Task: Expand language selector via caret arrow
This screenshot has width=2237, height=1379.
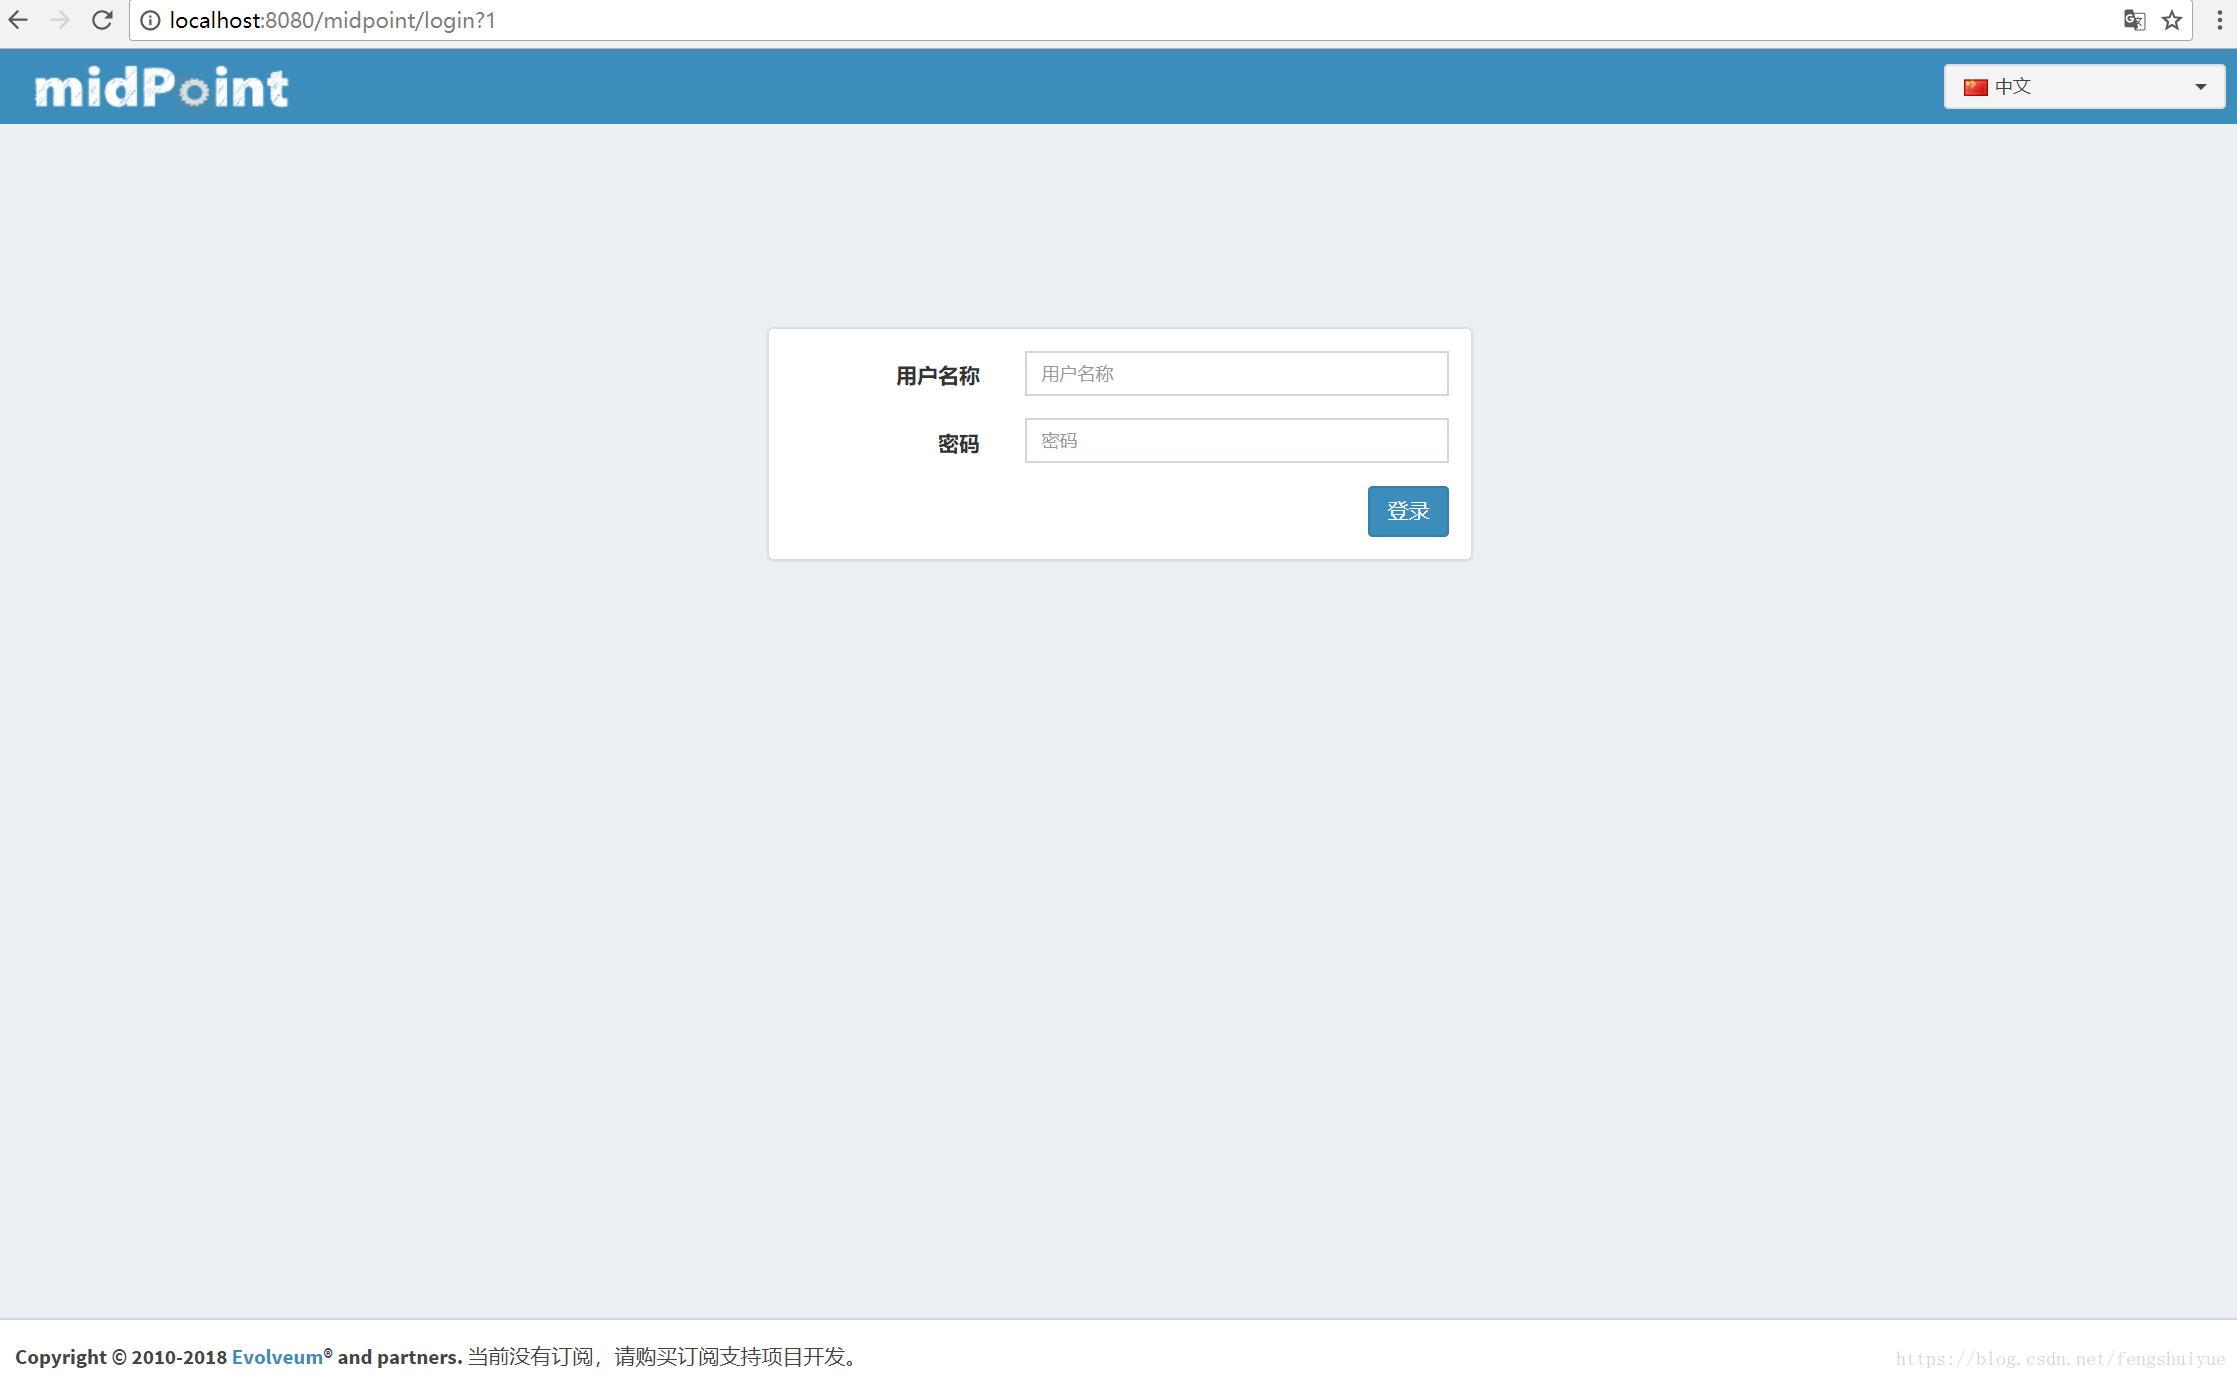Action: coord(2200,87)
